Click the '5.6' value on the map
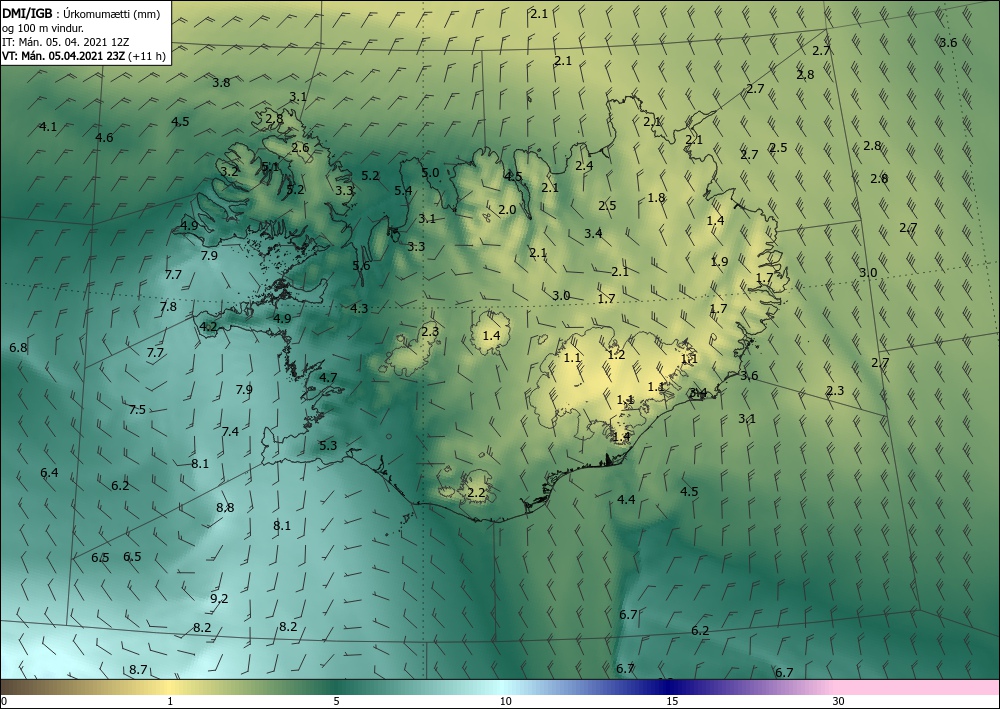Screen dimensions: 1000x709 coord(361,265)
